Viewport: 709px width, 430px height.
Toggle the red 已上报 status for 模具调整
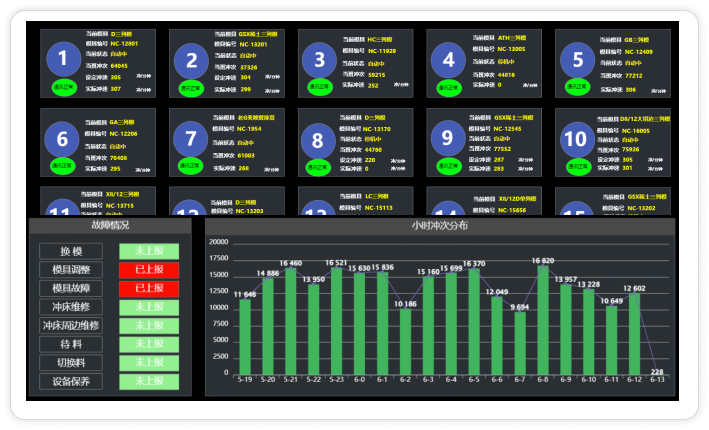coord(148,269)
